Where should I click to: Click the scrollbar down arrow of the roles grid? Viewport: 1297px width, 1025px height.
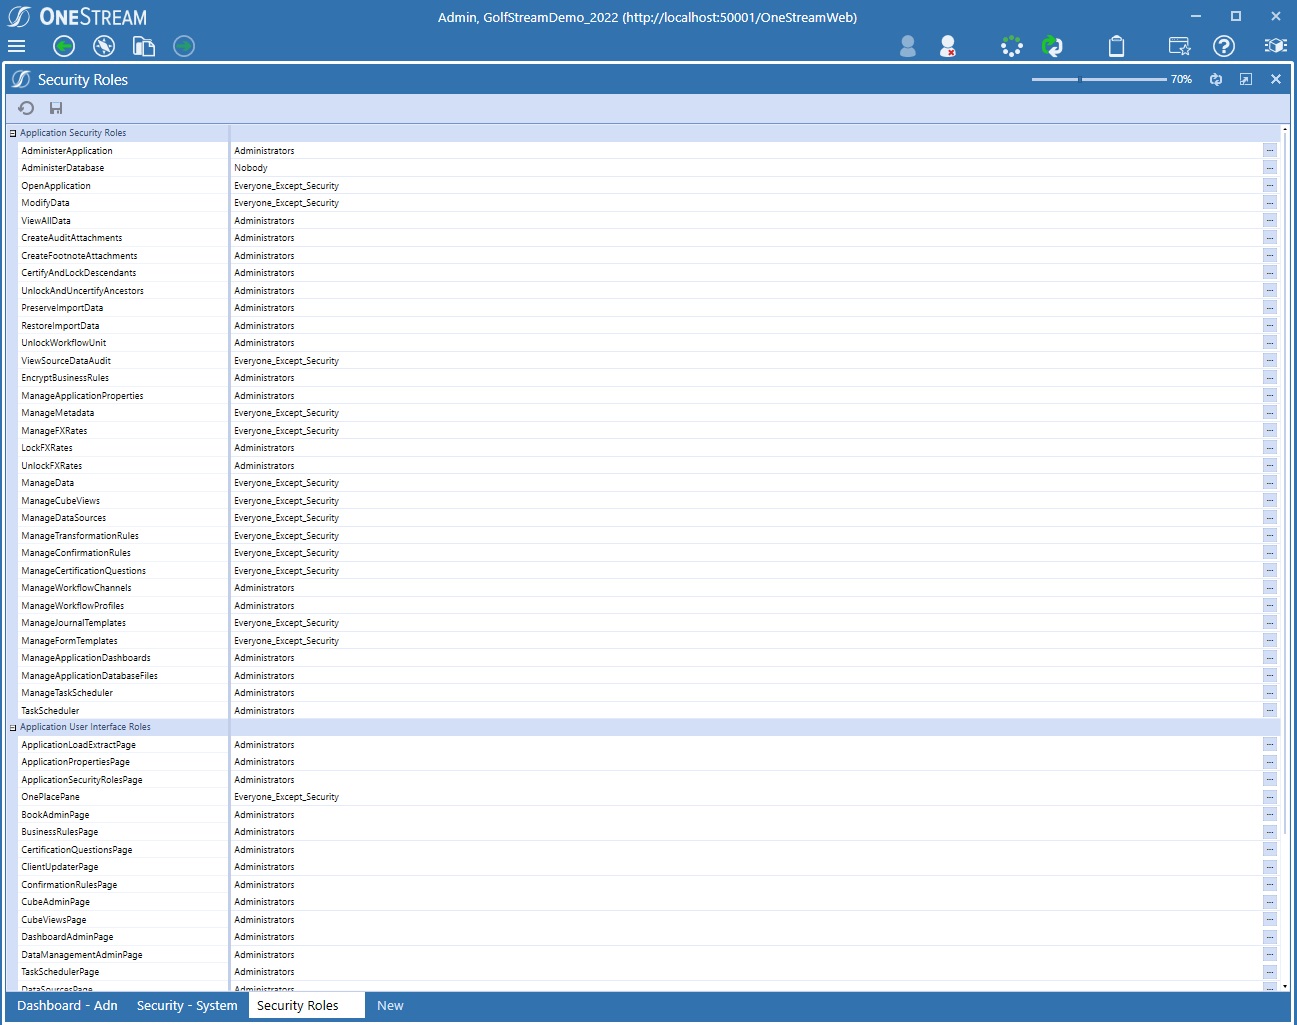tap(1285, 986)
